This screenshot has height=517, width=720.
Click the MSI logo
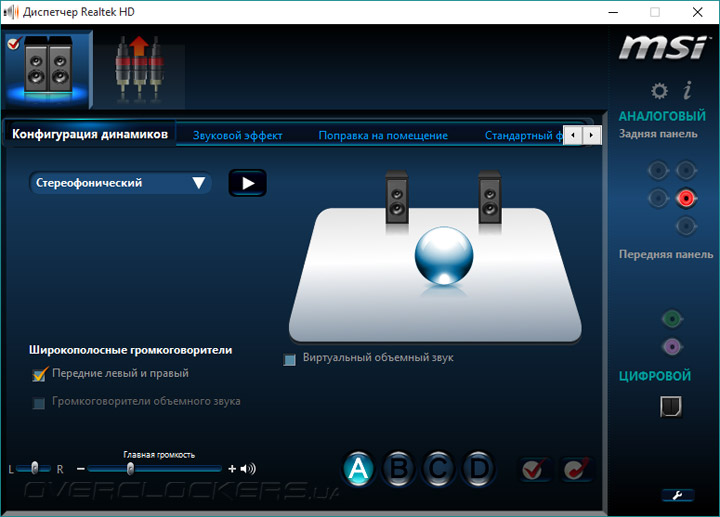point(662,48)
